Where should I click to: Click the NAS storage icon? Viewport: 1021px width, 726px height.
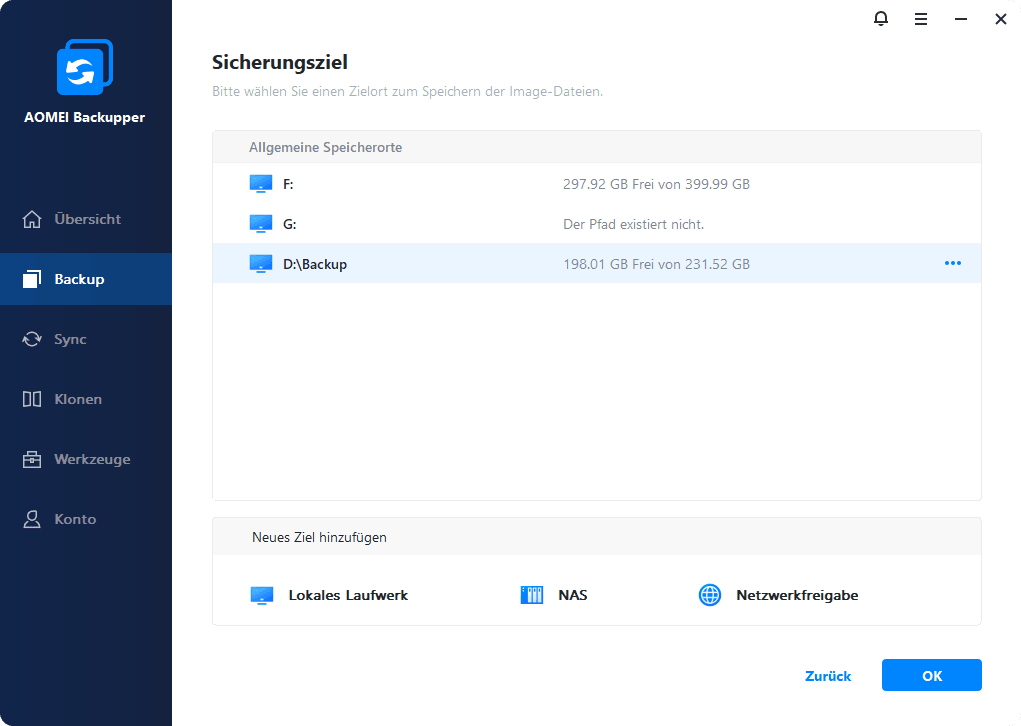point(532,595)
